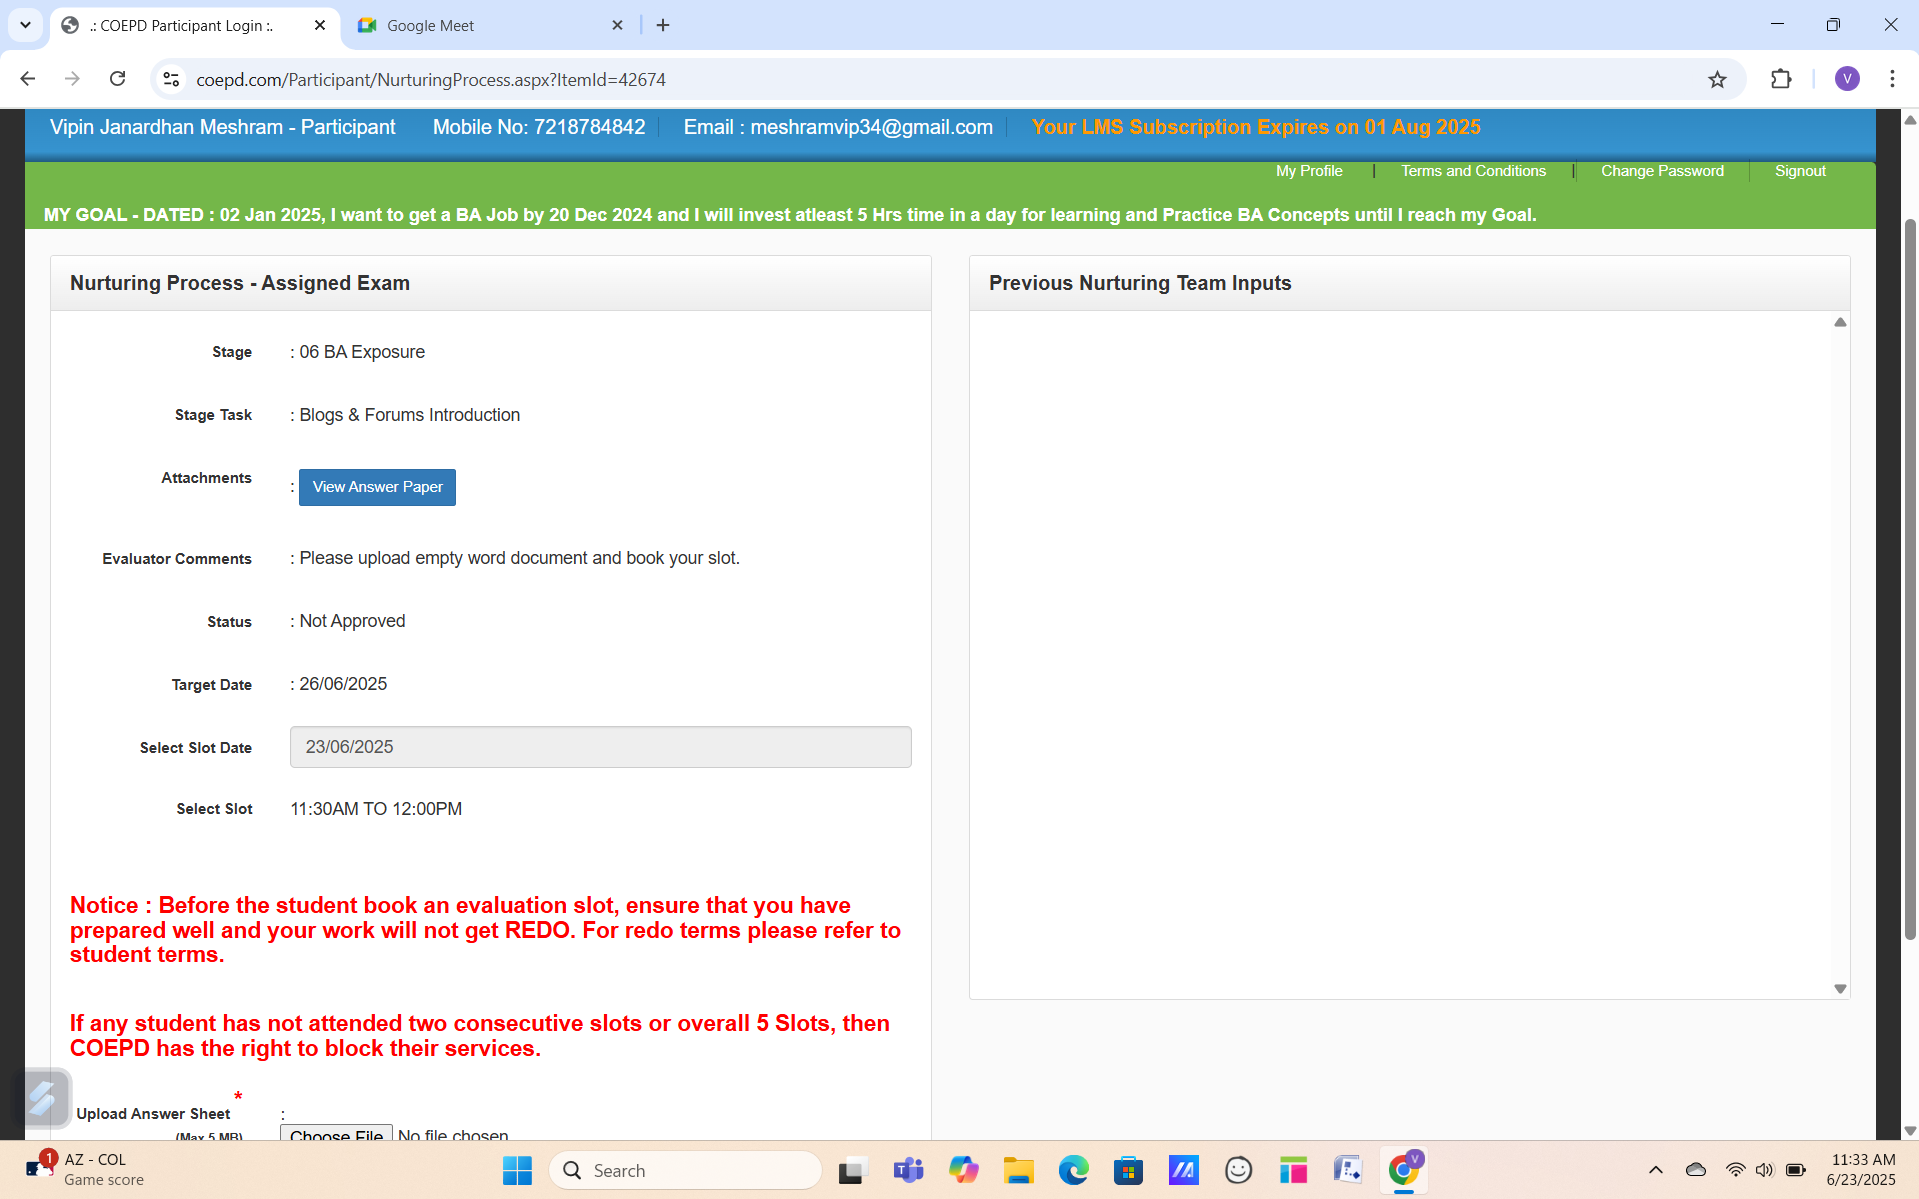Viewport: 1919px width, 1199px height.
Task: Show hidden system tray icons chevron
Action: pos(1655,1170)
